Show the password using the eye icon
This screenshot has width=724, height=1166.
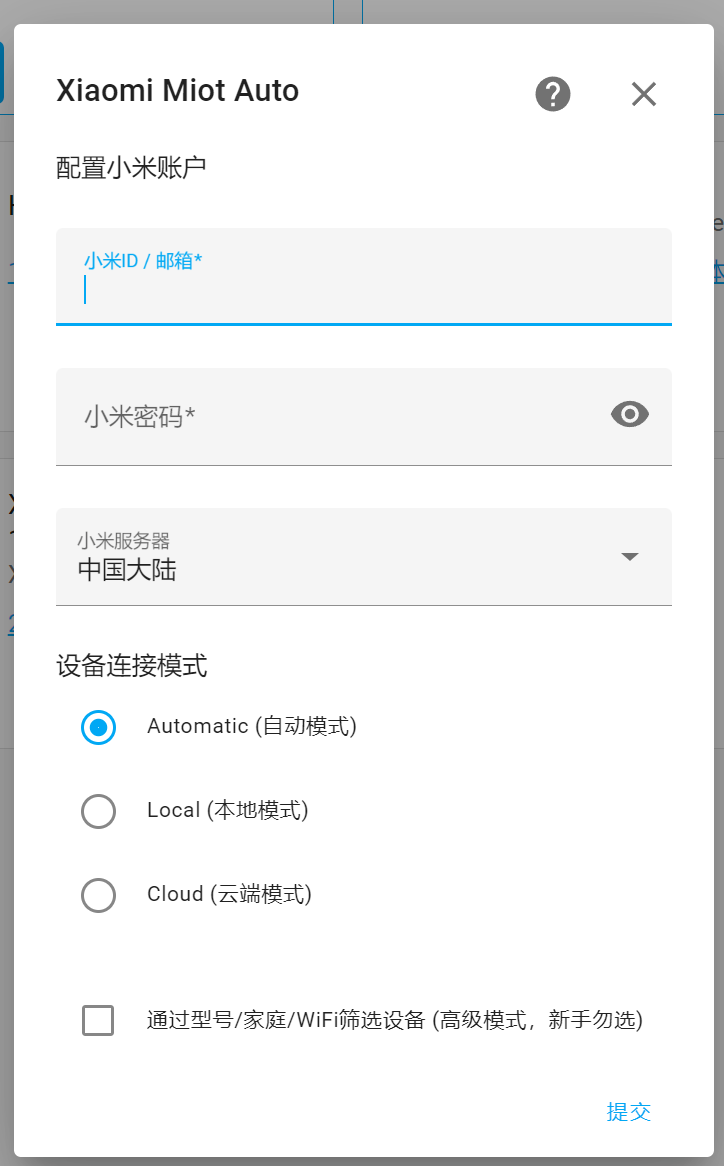click(x=629, y=414)
